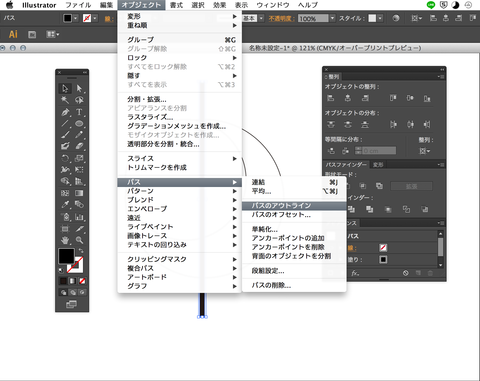Select the Selection tool in the tools panel
The image size is (480, 381).
65,88
